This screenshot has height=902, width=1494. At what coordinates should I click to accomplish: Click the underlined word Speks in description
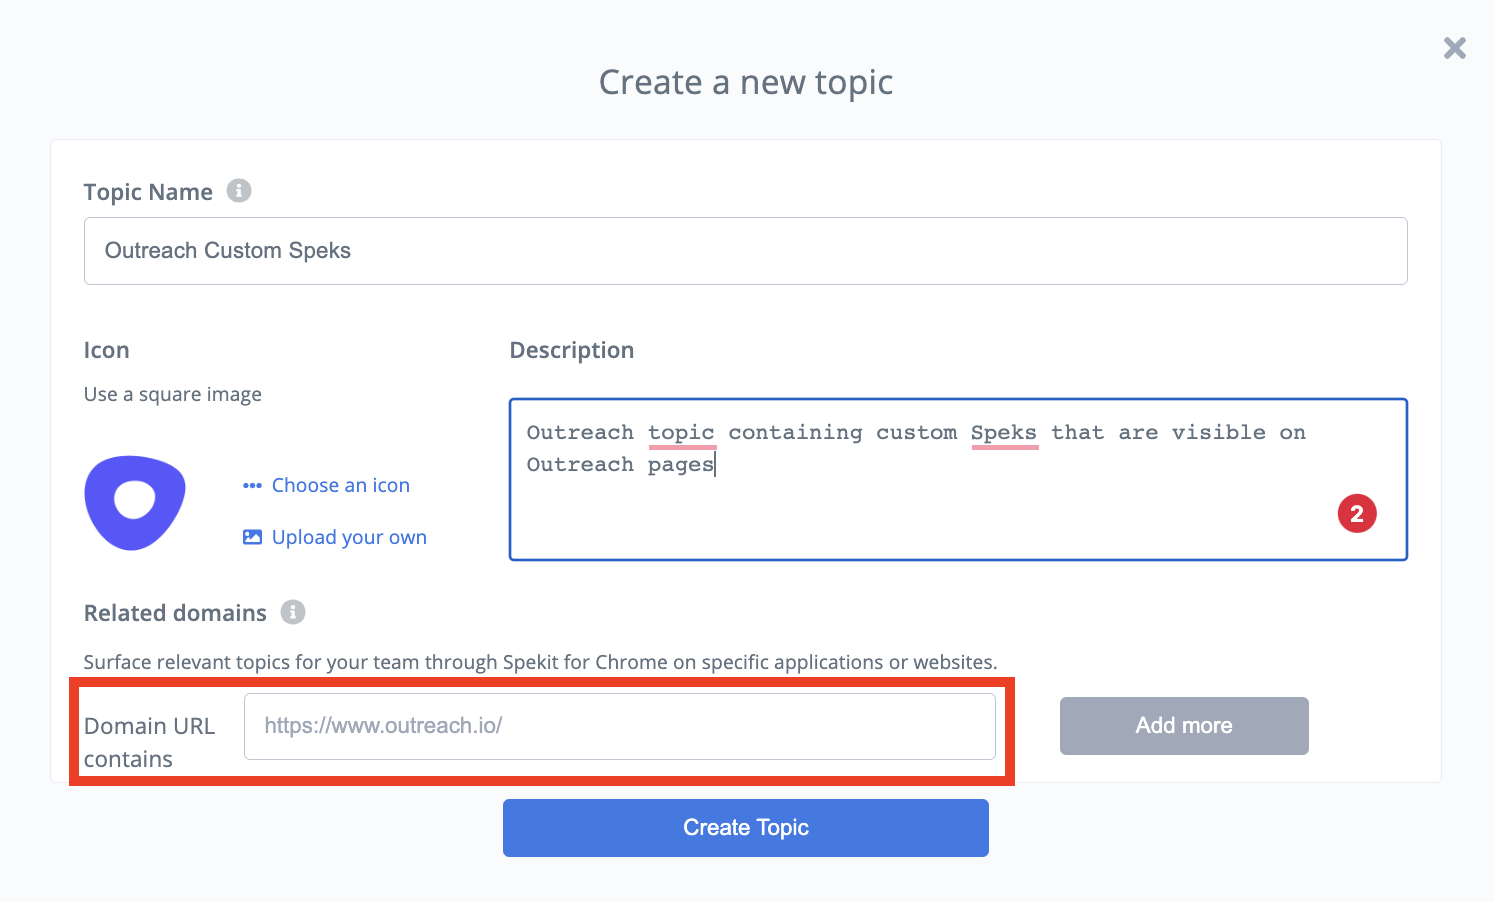pos(1004,433)
